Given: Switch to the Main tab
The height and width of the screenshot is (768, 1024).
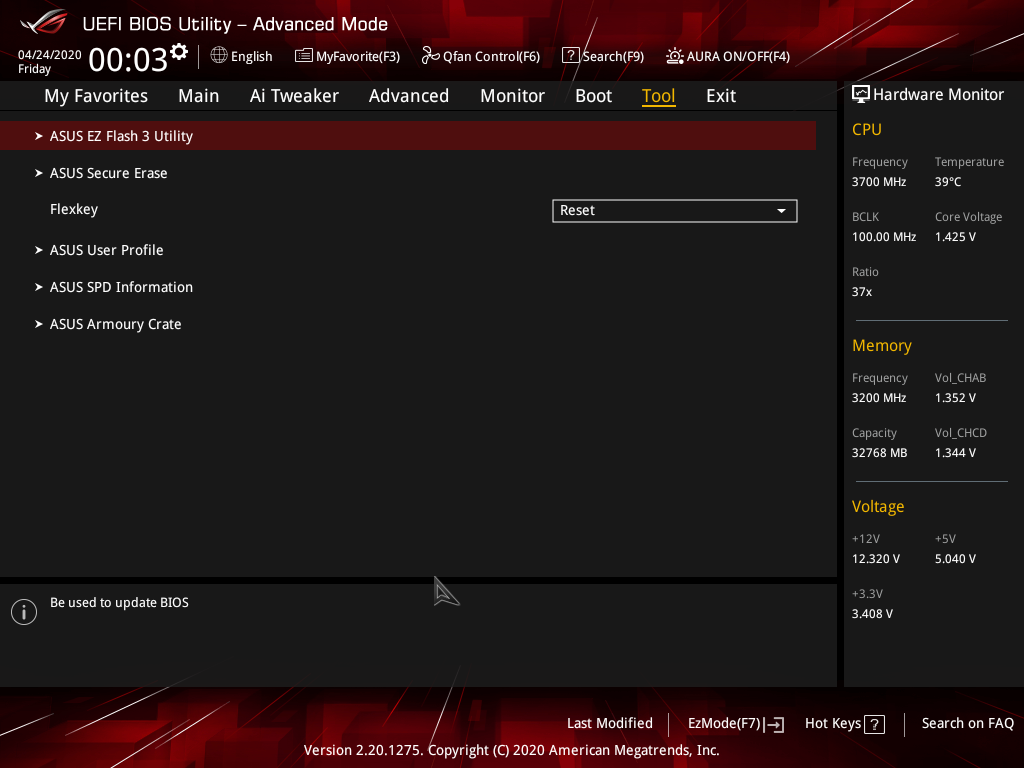Looking at the screenshot, I should [199, 96].
